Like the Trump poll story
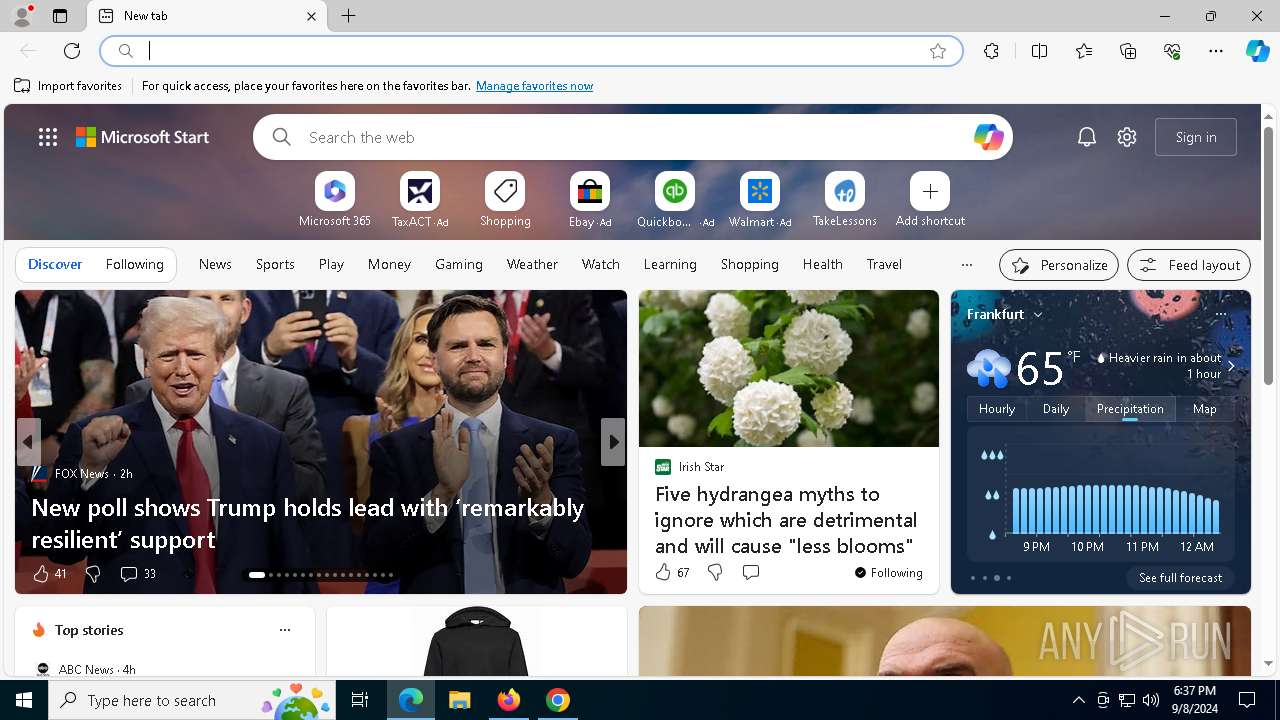 coord(49,573)
